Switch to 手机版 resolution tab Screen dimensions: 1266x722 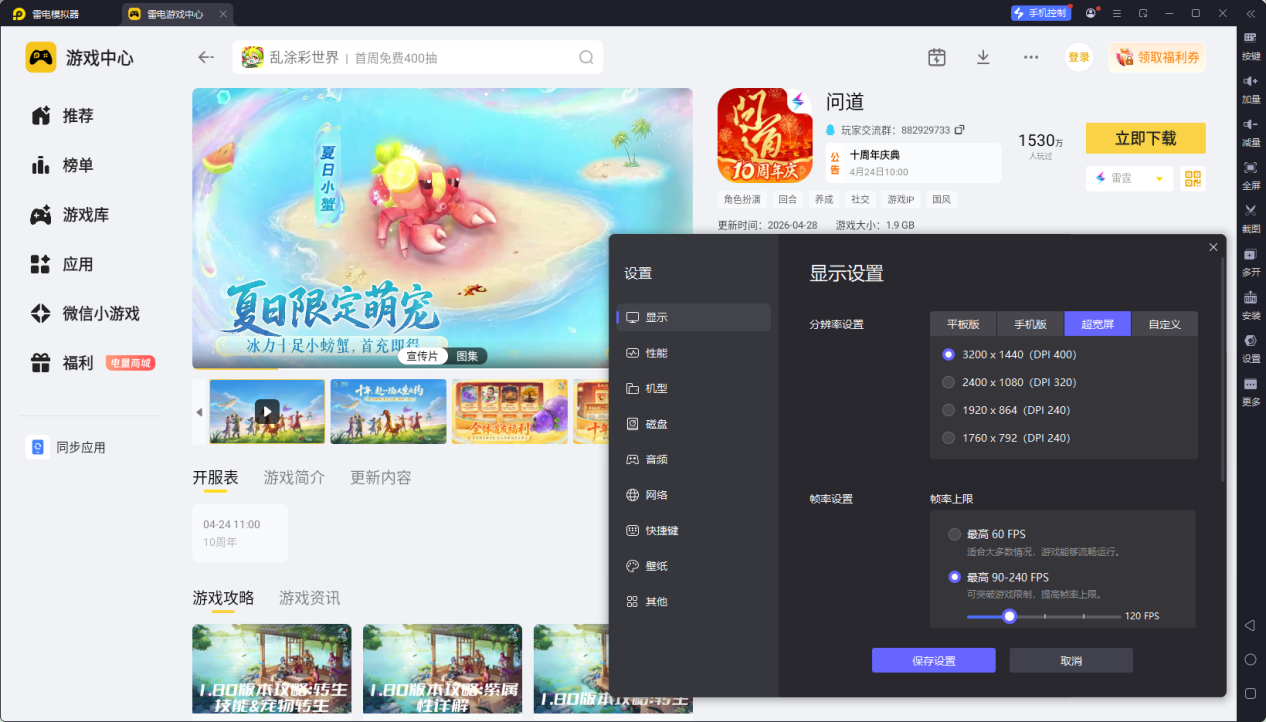(1031, 324)
